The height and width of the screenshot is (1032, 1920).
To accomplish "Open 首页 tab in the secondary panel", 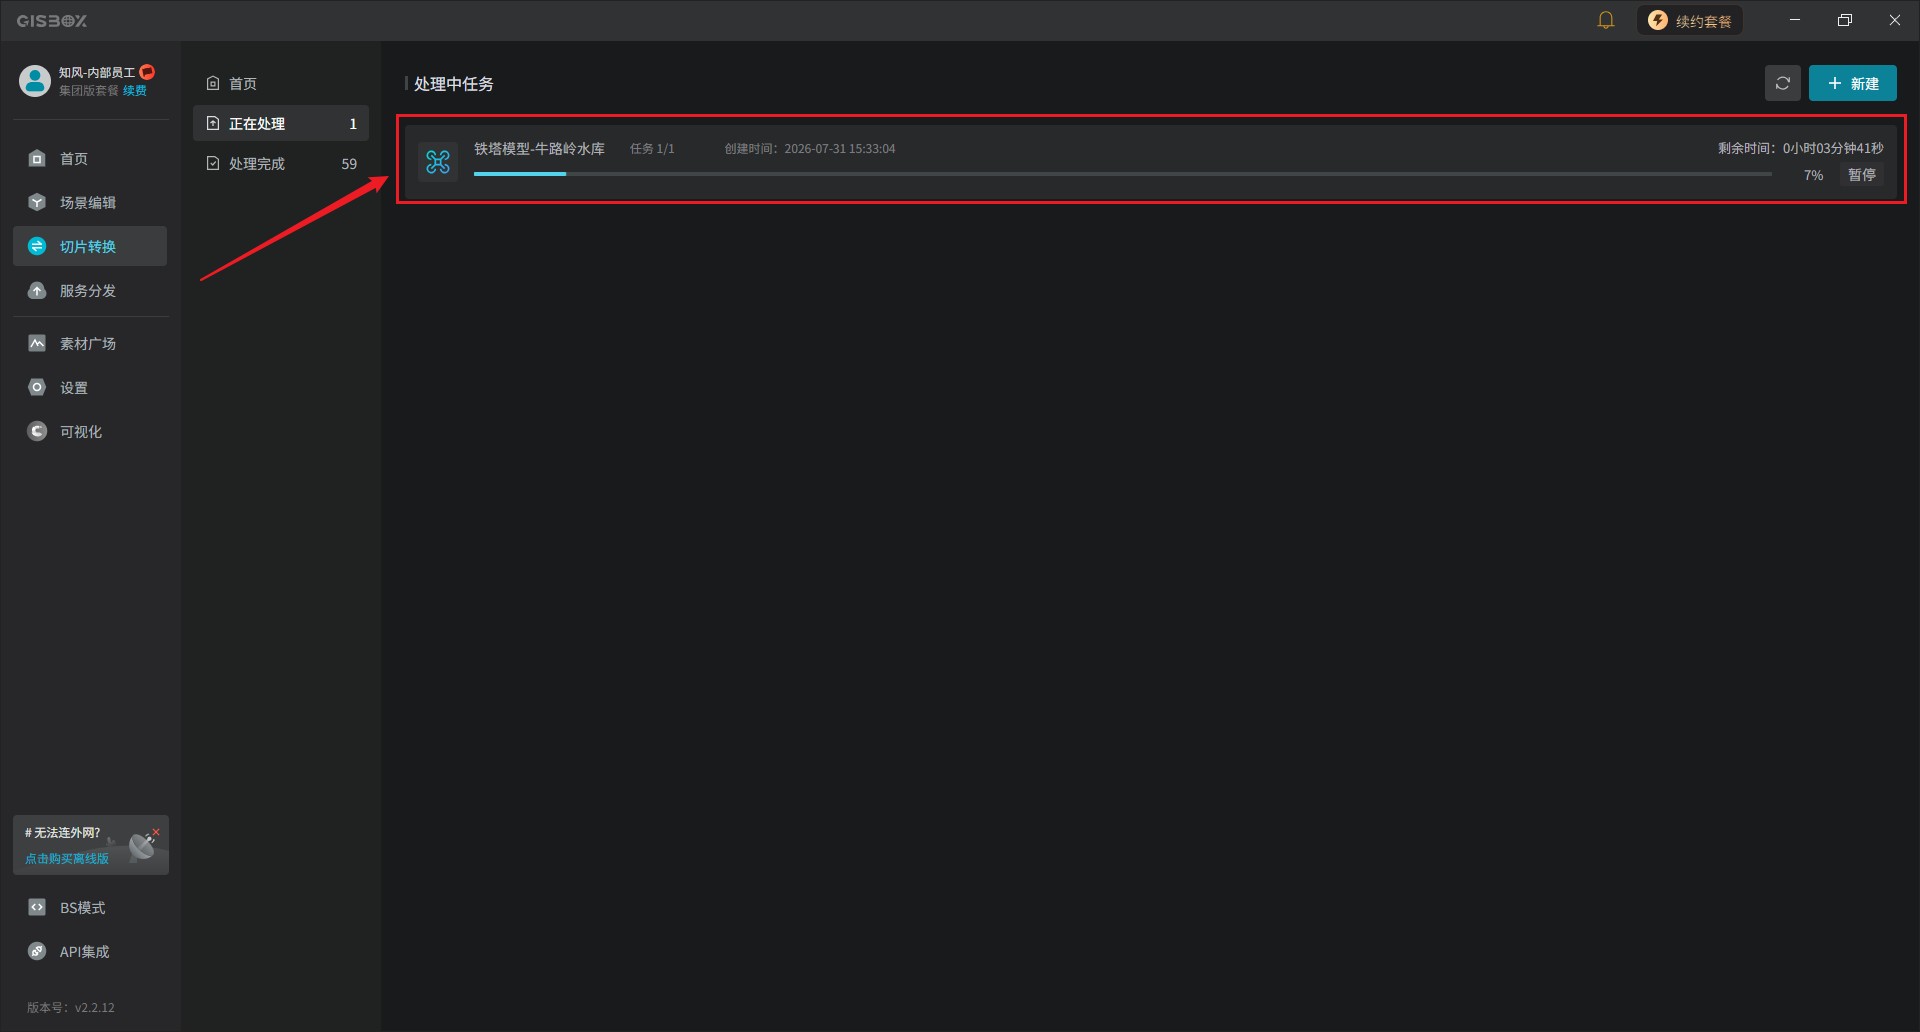I will click(x=281, y=83).
